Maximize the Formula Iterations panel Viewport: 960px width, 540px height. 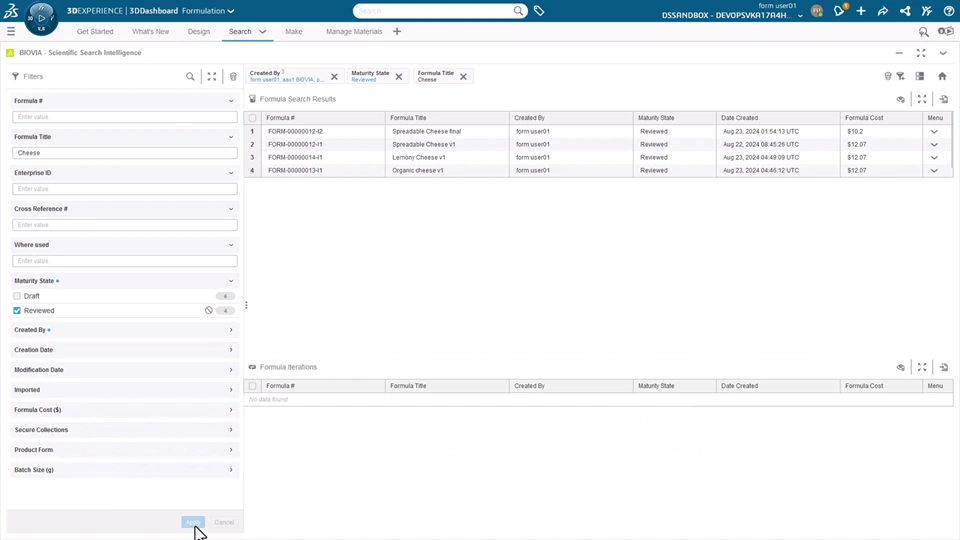[922, 367]
